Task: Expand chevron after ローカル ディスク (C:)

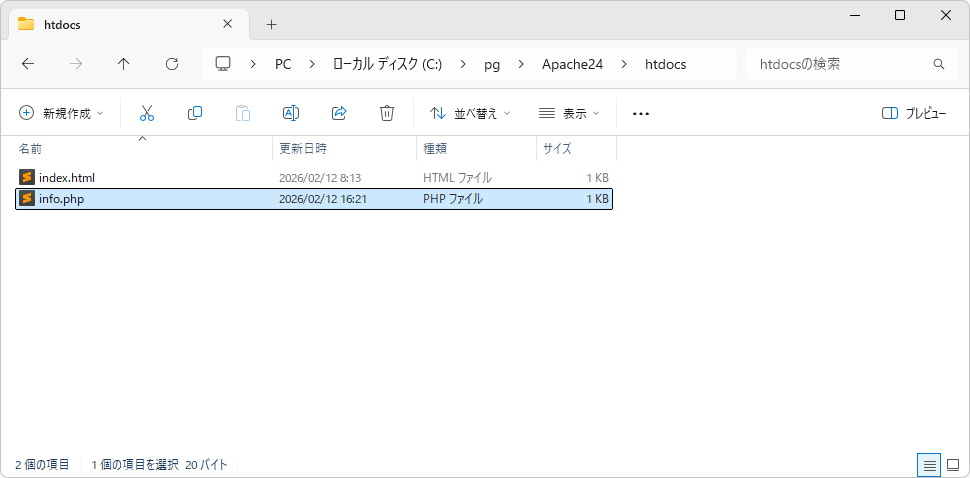Action: [x=463, y=64]
